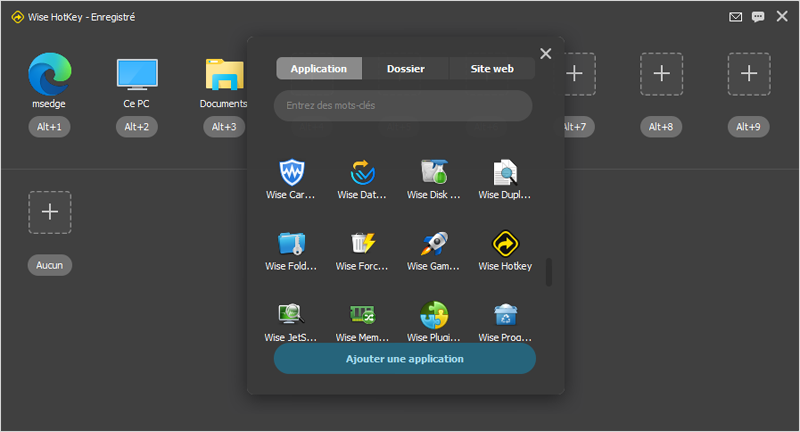The image size is (800, 432).
Task: Close the application picker popup
Action: pyautogui.click(x=545, y=54)
